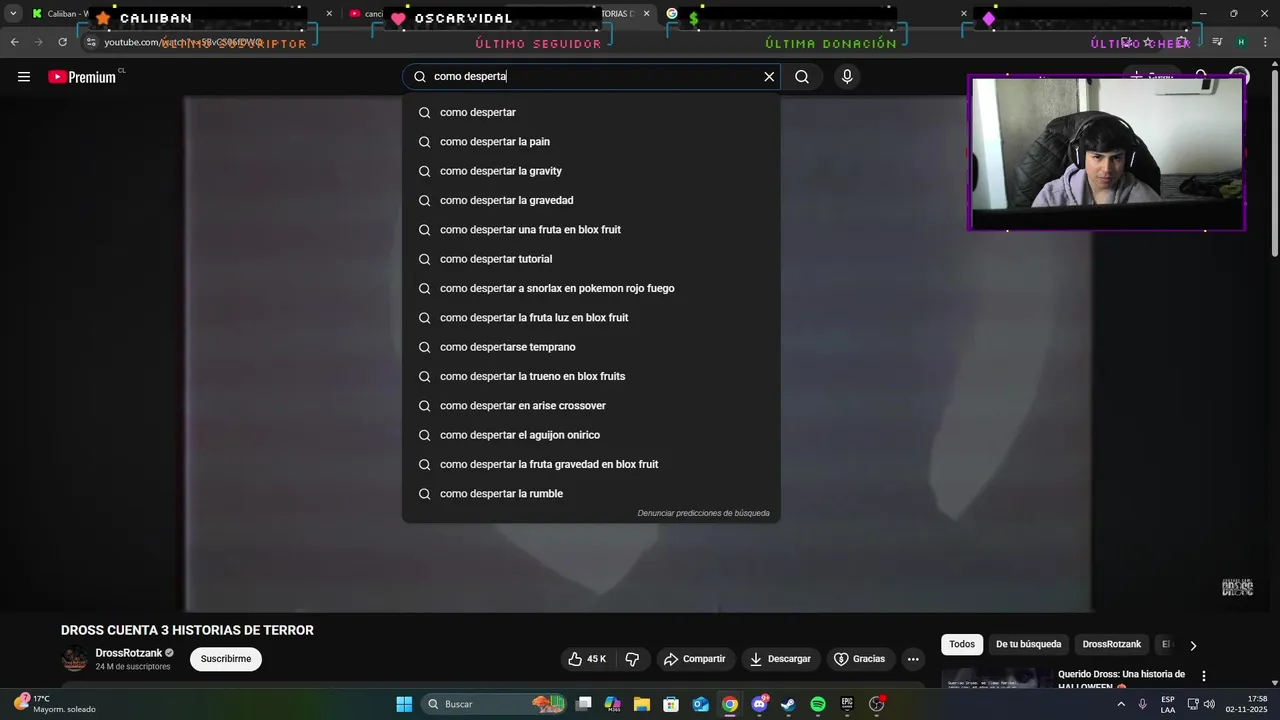The height and width of the screenshot is (720, 1280).
Task: Launch Microsoft 365 Copilot from taskbar
Action: click(613, 704)
